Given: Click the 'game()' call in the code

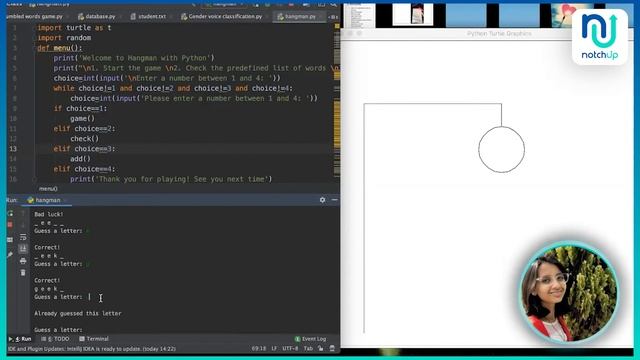Looking at the screenshot, I should click(82, 118).
